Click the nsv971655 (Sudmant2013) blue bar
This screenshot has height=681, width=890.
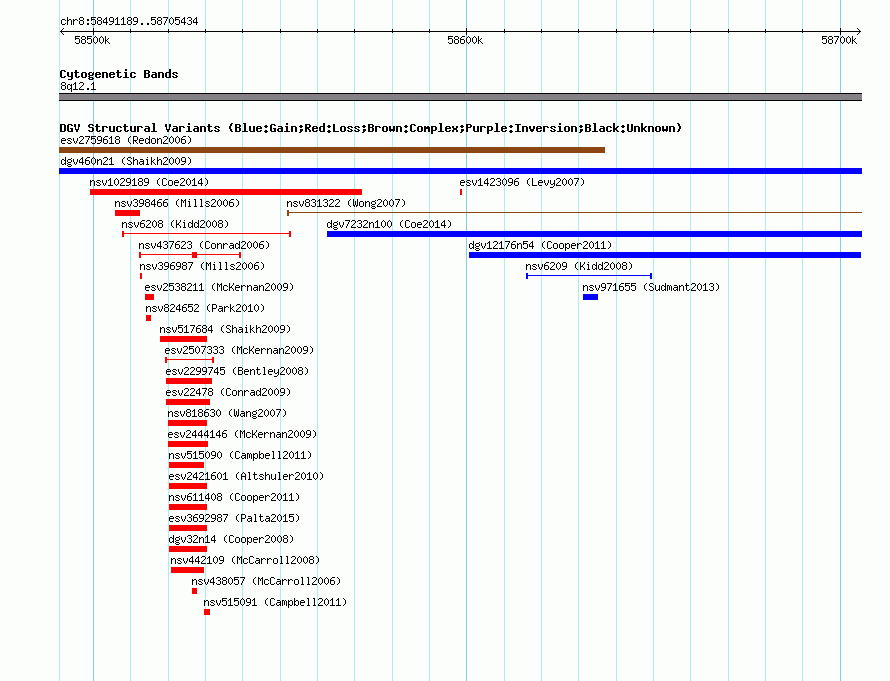point(590,297)
